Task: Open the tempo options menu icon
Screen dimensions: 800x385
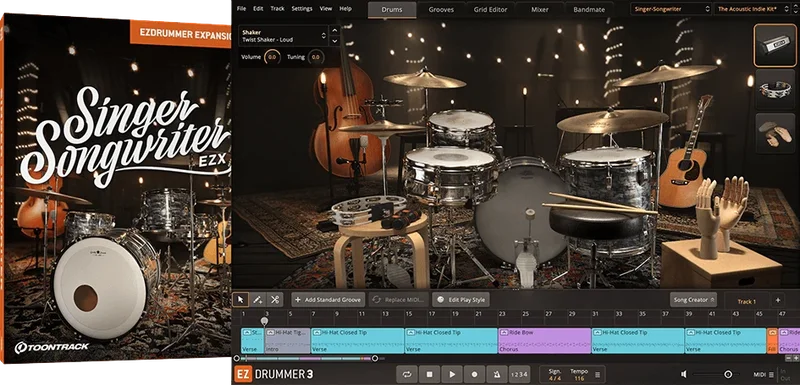Action: pyautogui.click(x=597, y=374)
